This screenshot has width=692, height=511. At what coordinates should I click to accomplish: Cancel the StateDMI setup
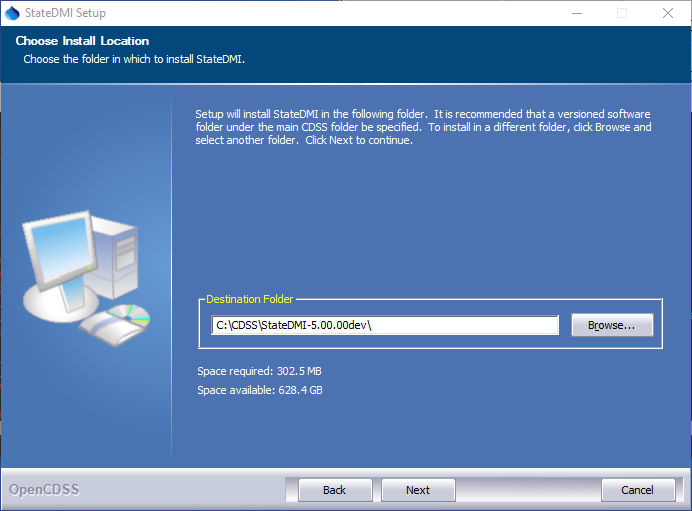pos(638,490)
